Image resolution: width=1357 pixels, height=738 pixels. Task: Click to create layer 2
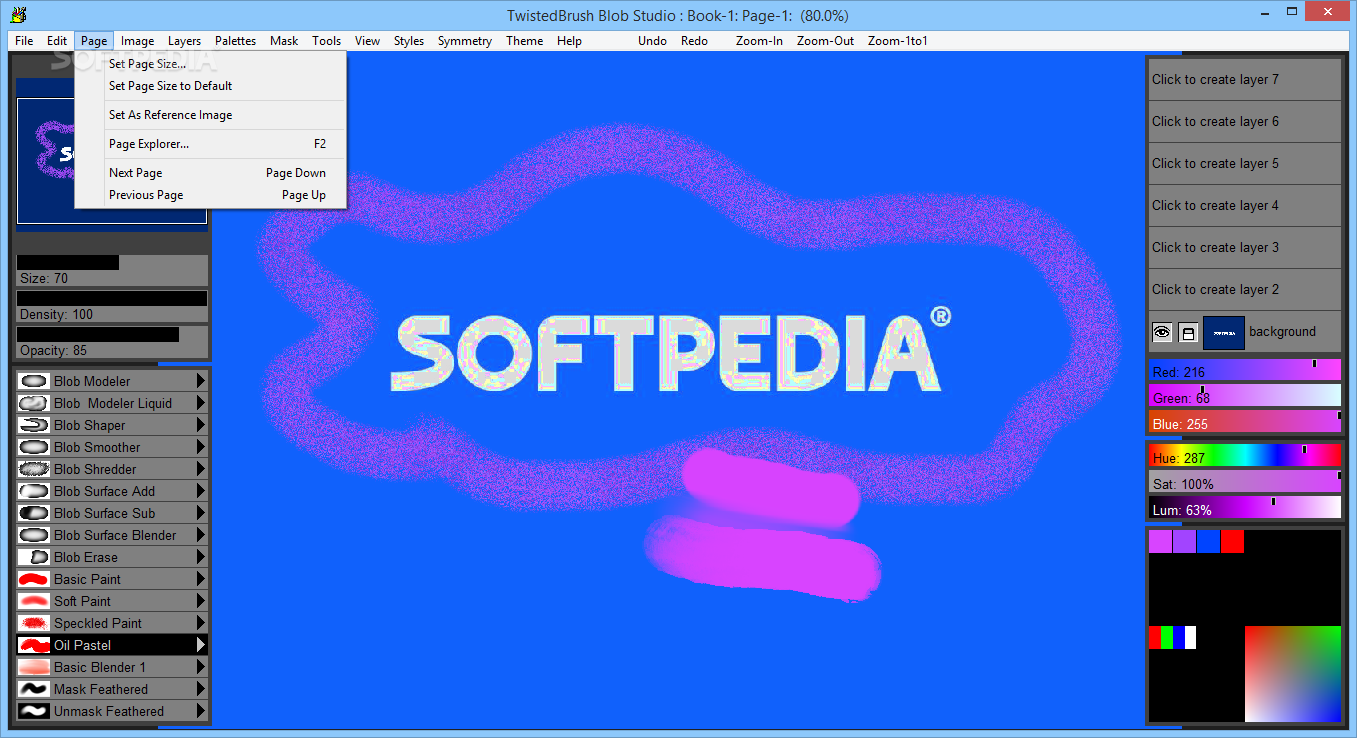click(x=1244, y=289)
